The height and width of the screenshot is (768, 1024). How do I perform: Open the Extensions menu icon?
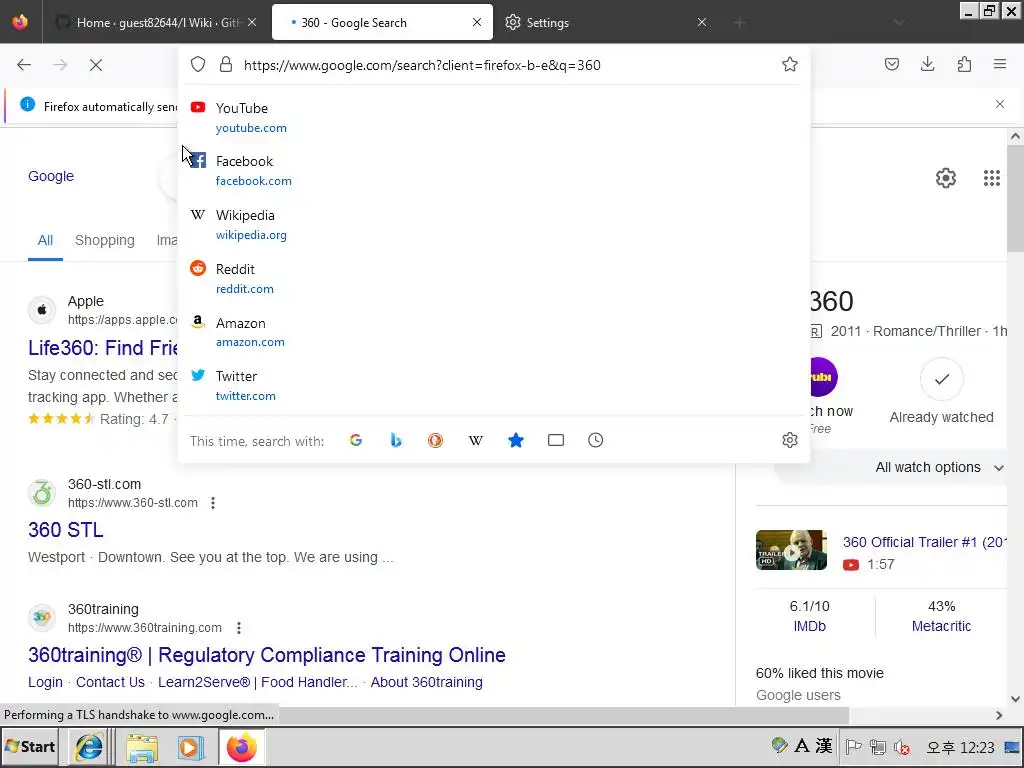pyautogui.click(x=964, y=64)
